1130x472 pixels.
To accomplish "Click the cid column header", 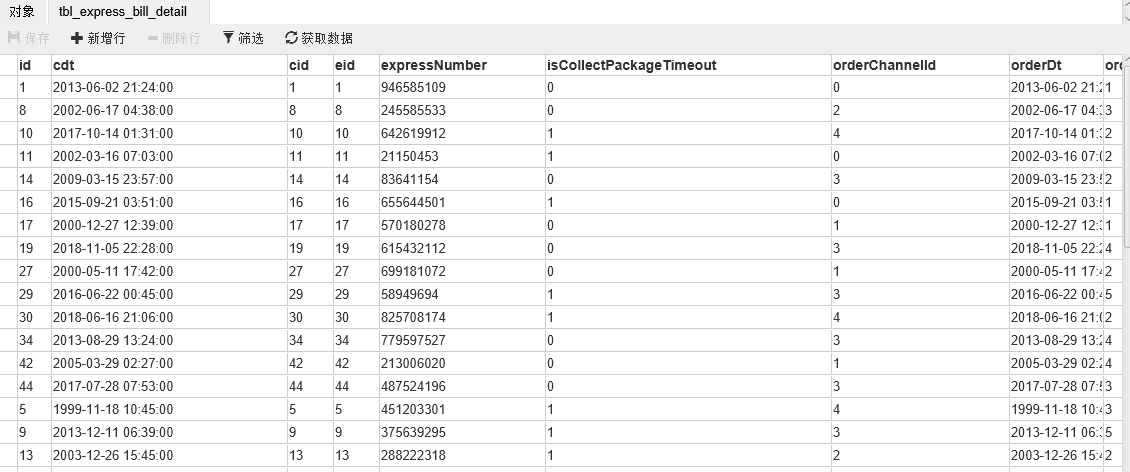I will click(310, 65).
